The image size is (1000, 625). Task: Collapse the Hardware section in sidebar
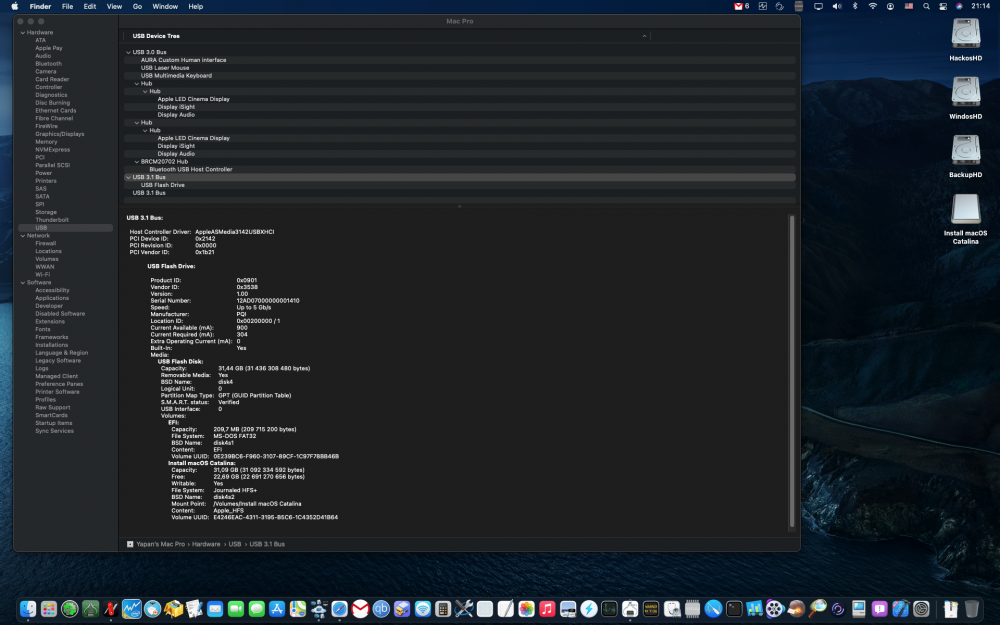(23, 33)
